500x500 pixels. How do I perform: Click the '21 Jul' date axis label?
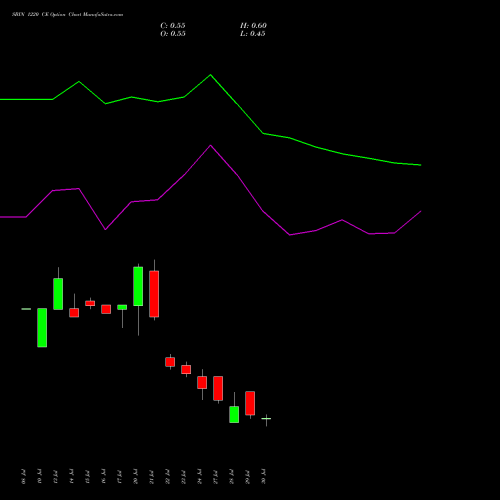click(x=151, y=477)
